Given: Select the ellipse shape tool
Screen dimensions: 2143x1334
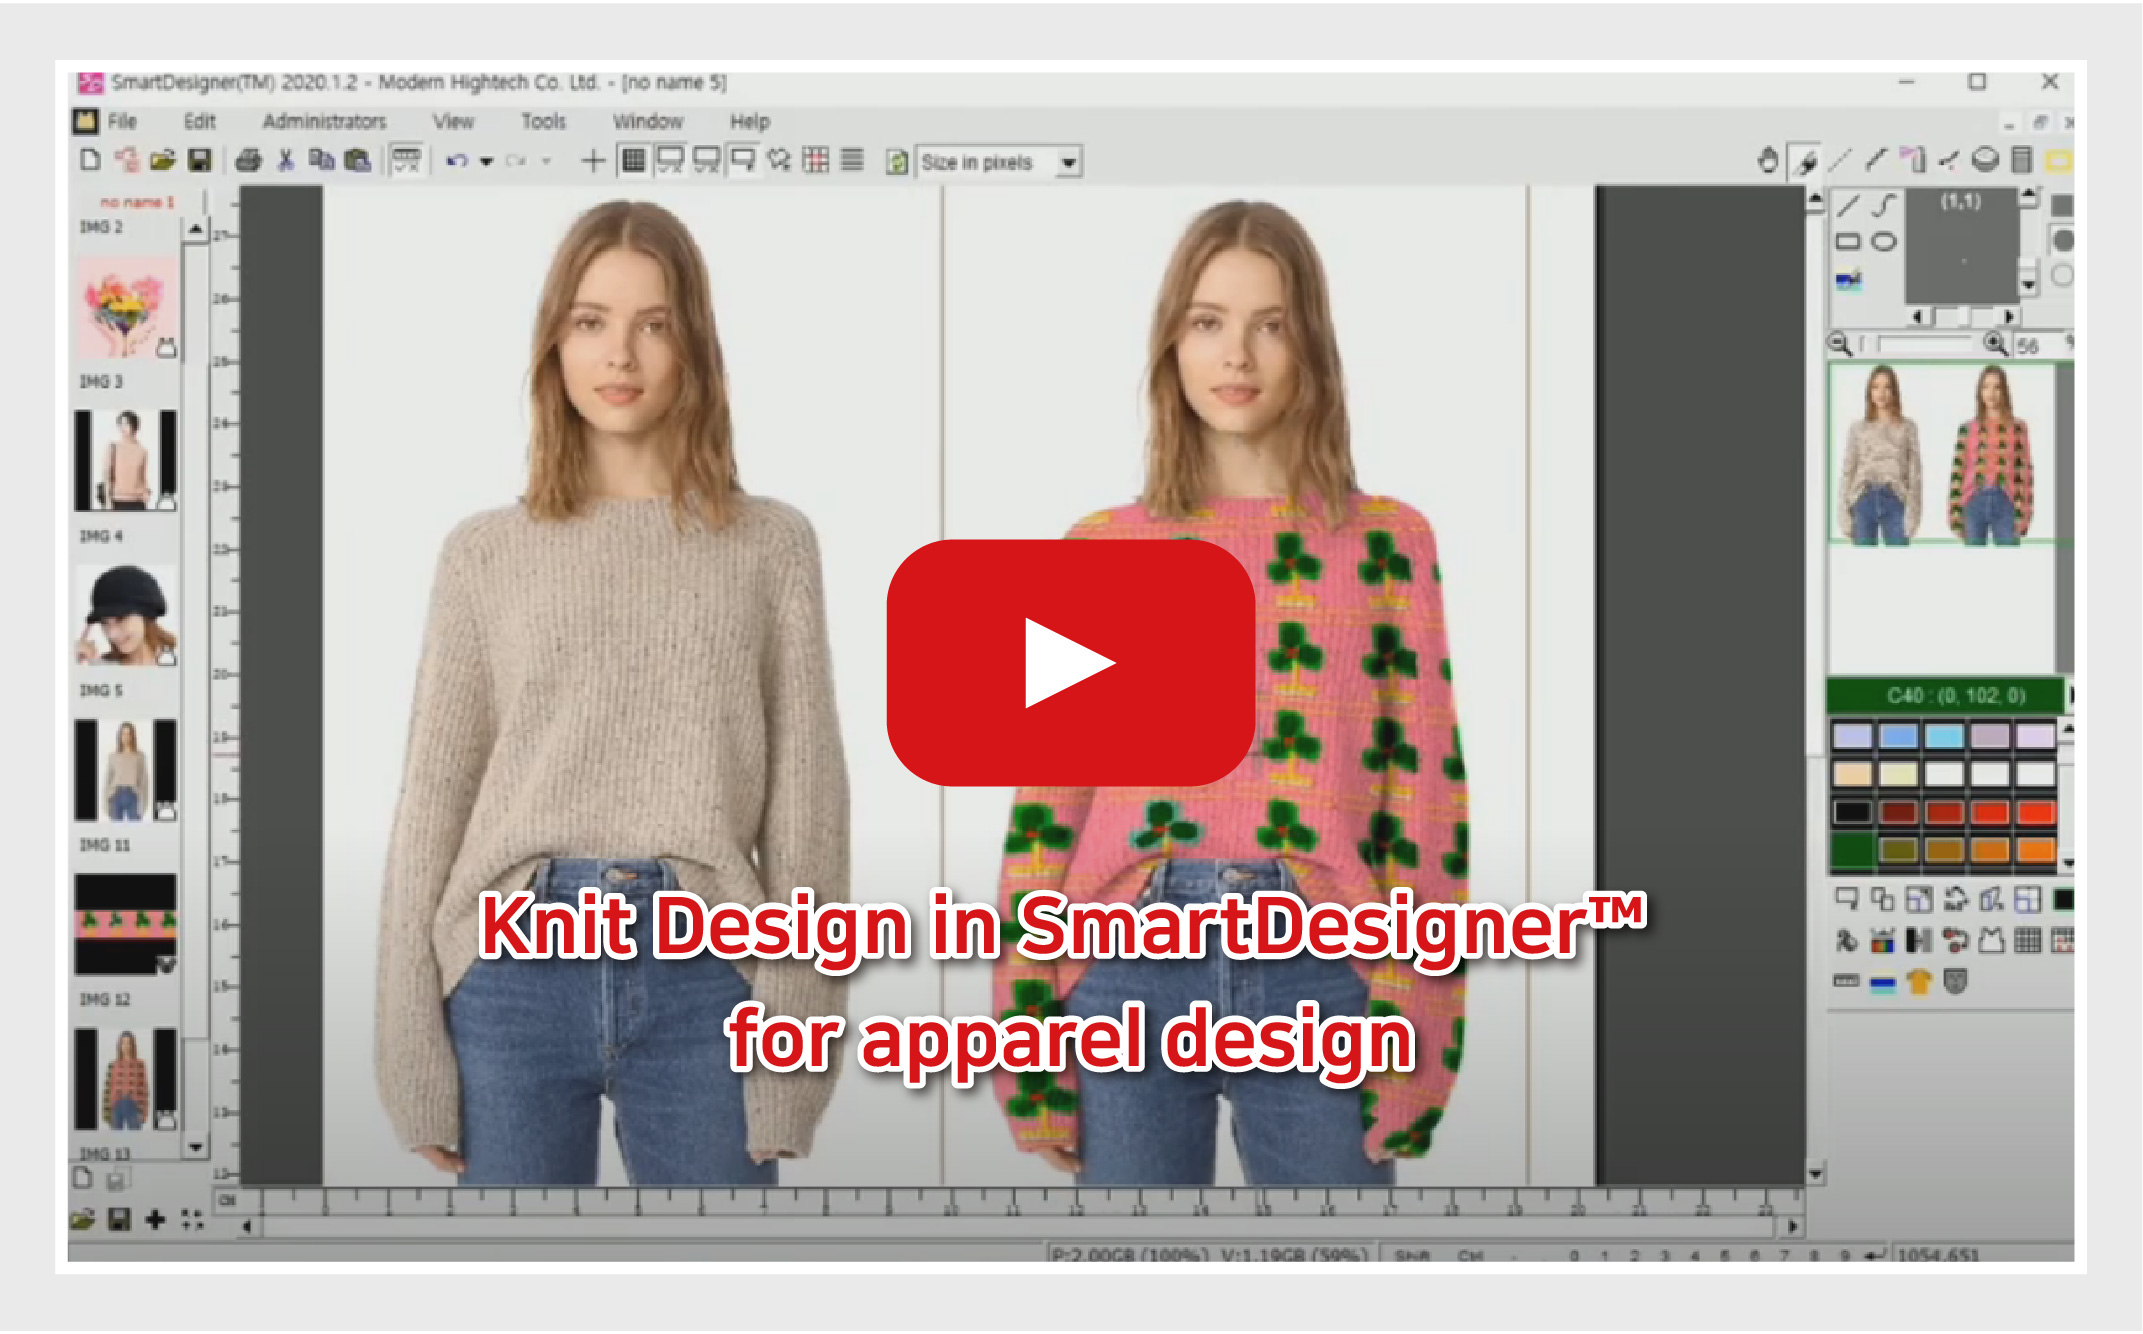Looking at the screenshot, I should (x=1884, y=242).
